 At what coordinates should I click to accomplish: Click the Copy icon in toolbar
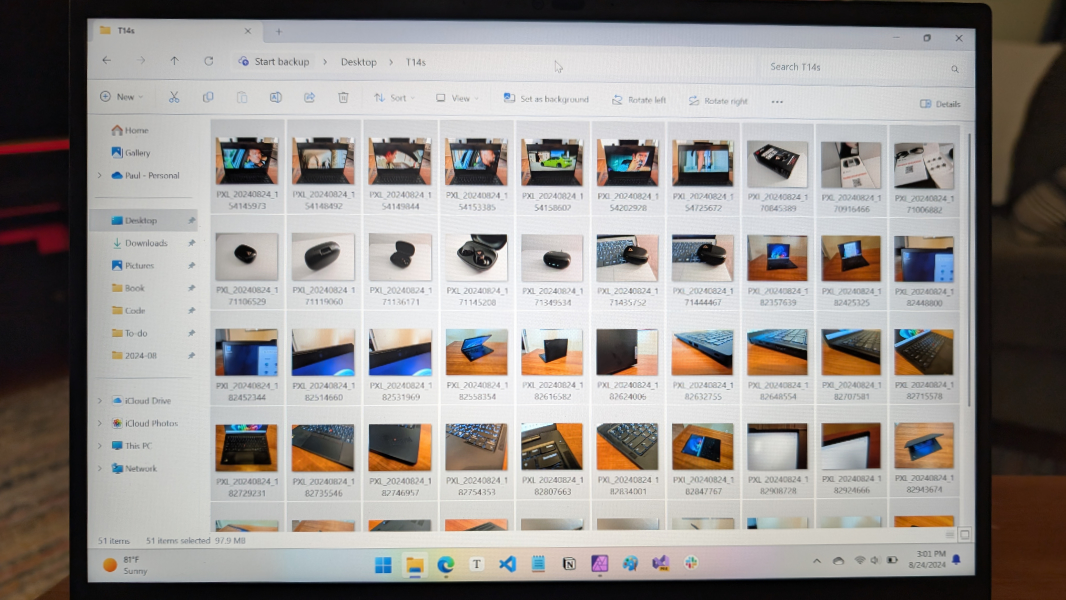208,97
